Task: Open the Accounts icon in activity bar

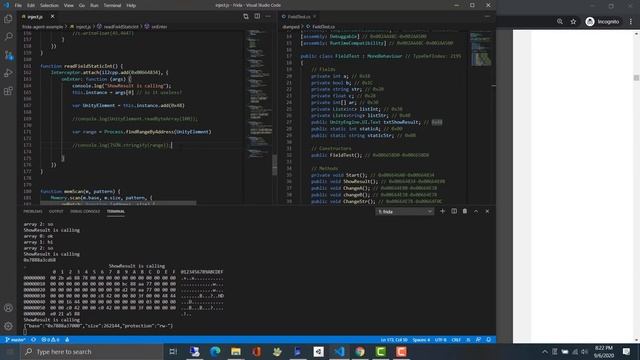Action: pyautogui.click(x=8, y=308)
